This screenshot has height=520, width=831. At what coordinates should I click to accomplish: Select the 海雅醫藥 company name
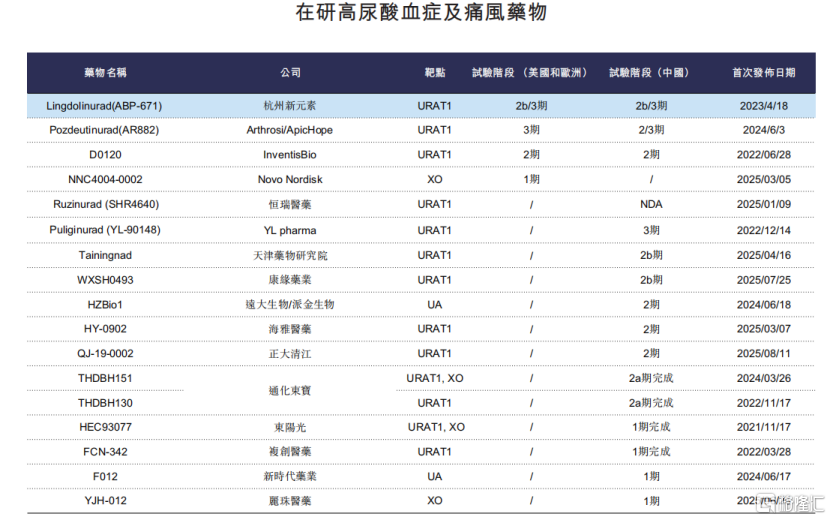(290, 329)
